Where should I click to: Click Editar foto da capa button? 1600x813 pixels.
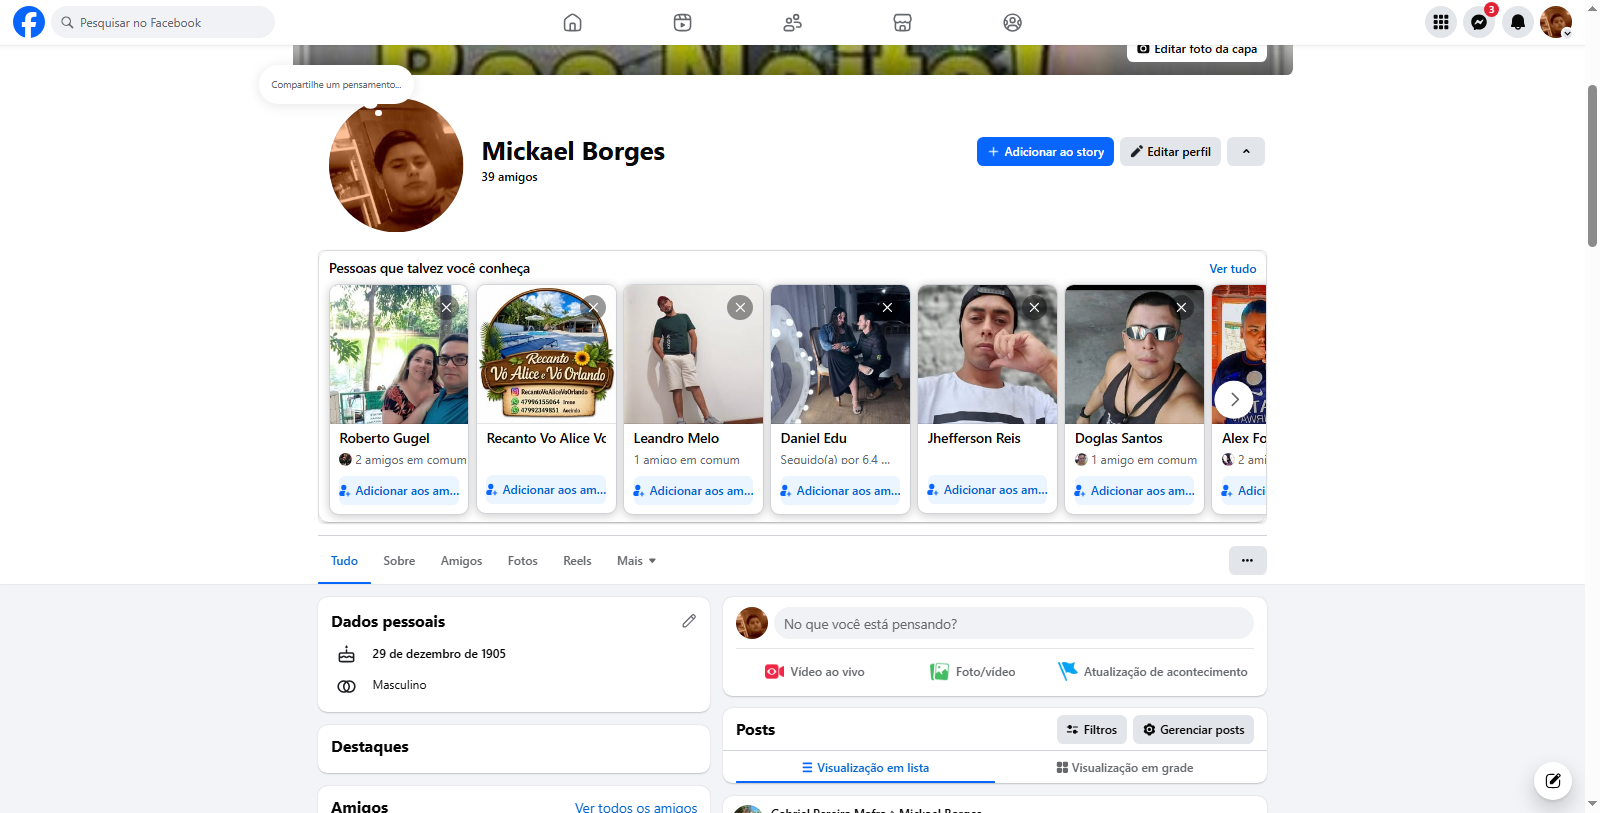tap(1197, 49)
